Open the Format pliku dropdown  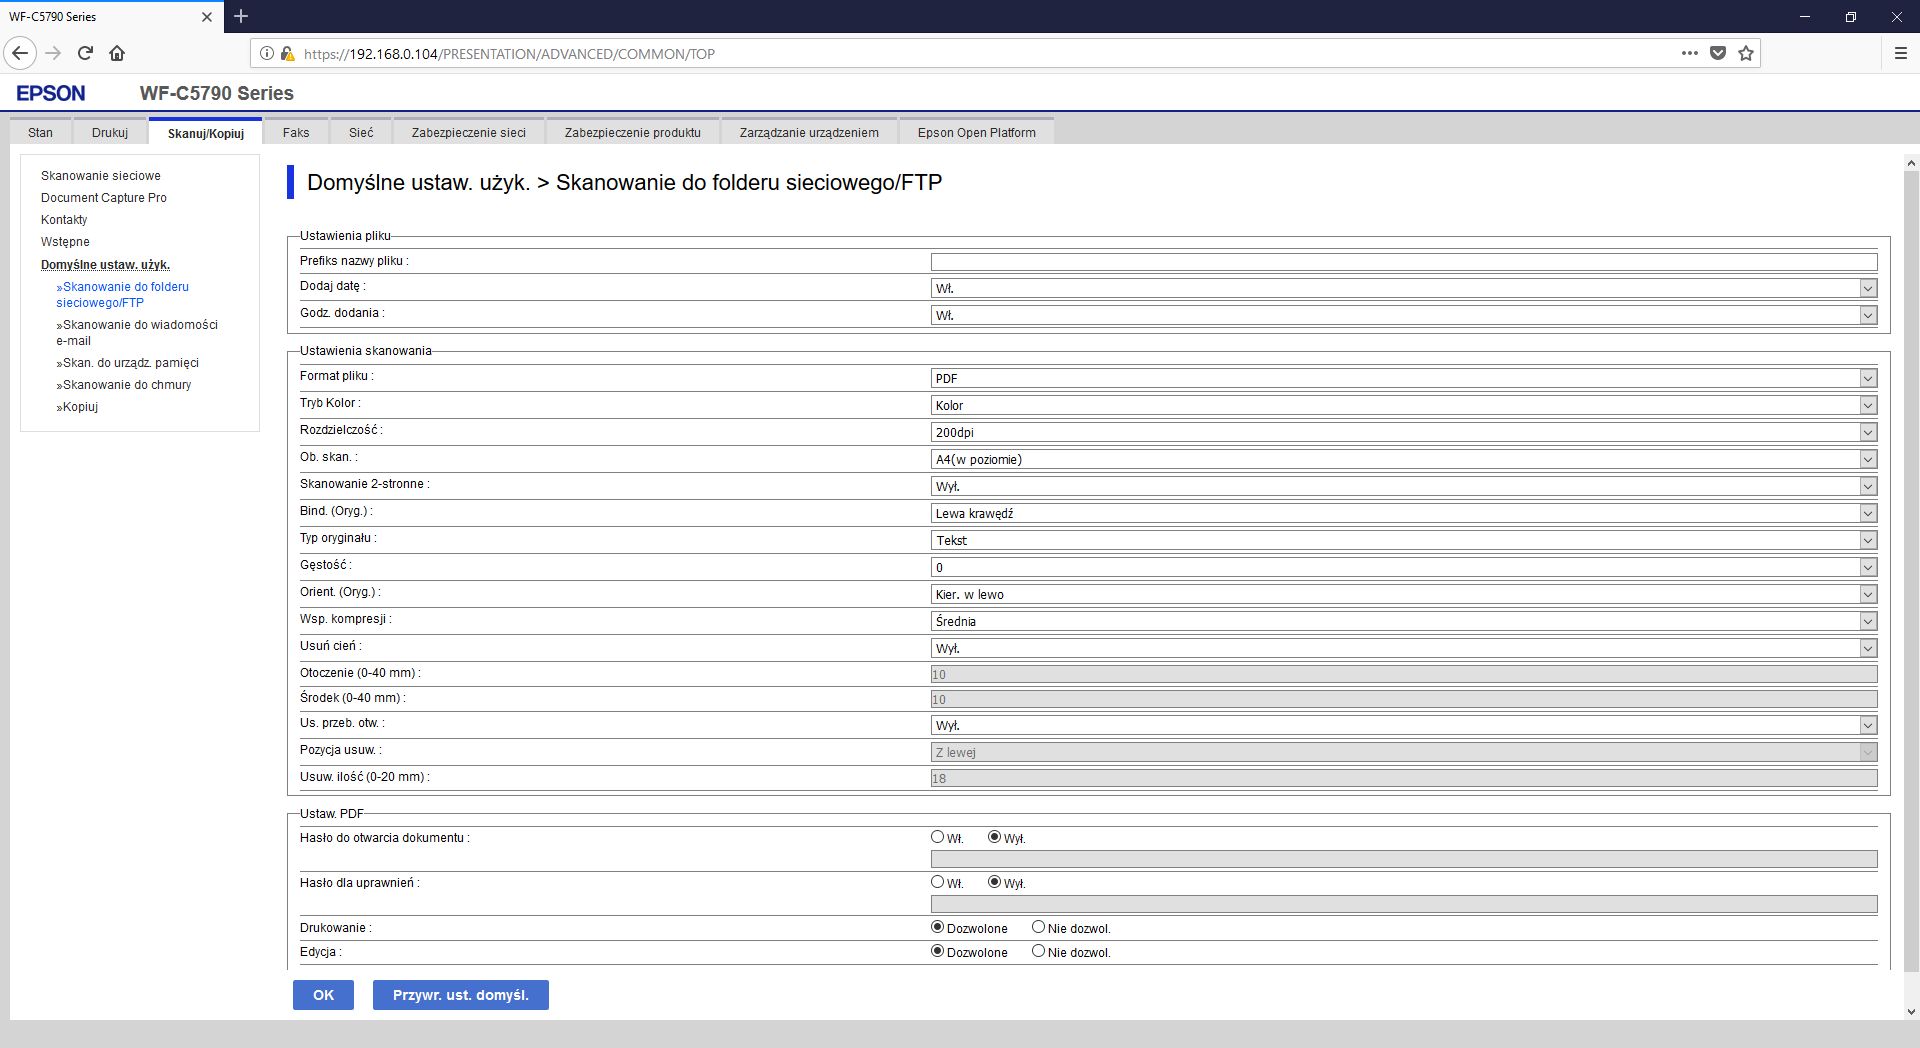1404,378
